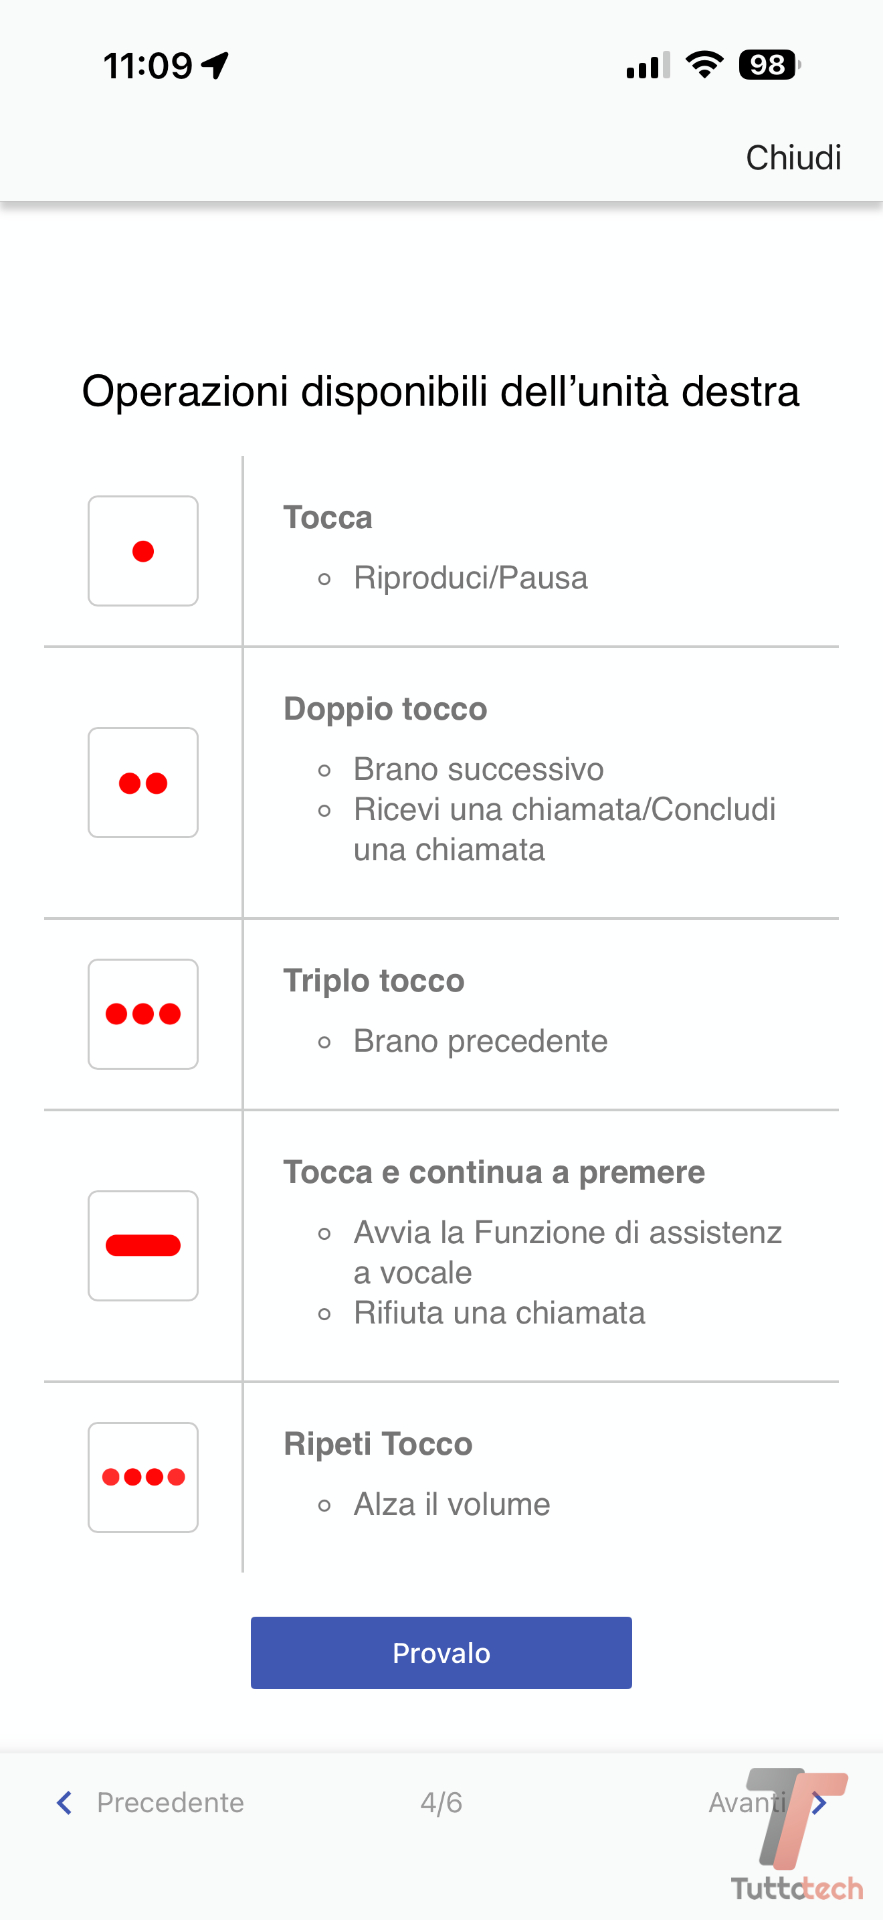Select the Brano precedente entry

point(480,1041)
